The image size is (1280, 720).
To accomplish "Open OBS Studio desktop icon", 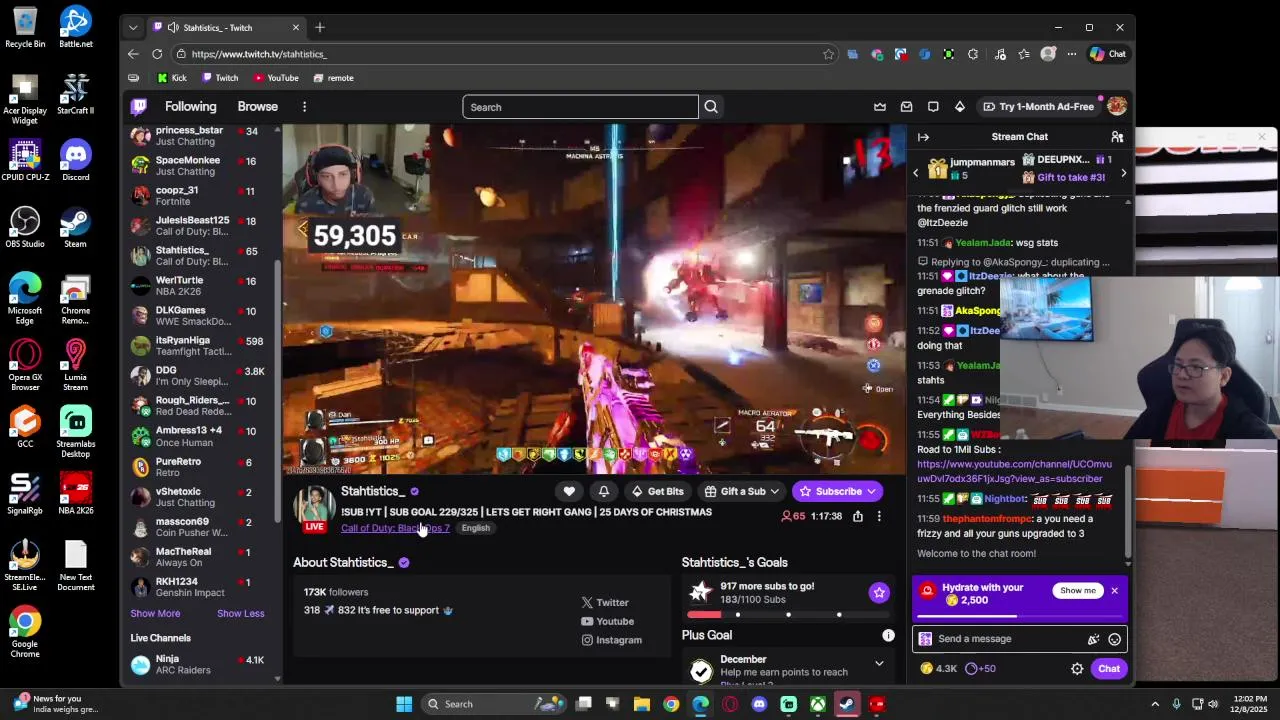I will coord(25,227).
